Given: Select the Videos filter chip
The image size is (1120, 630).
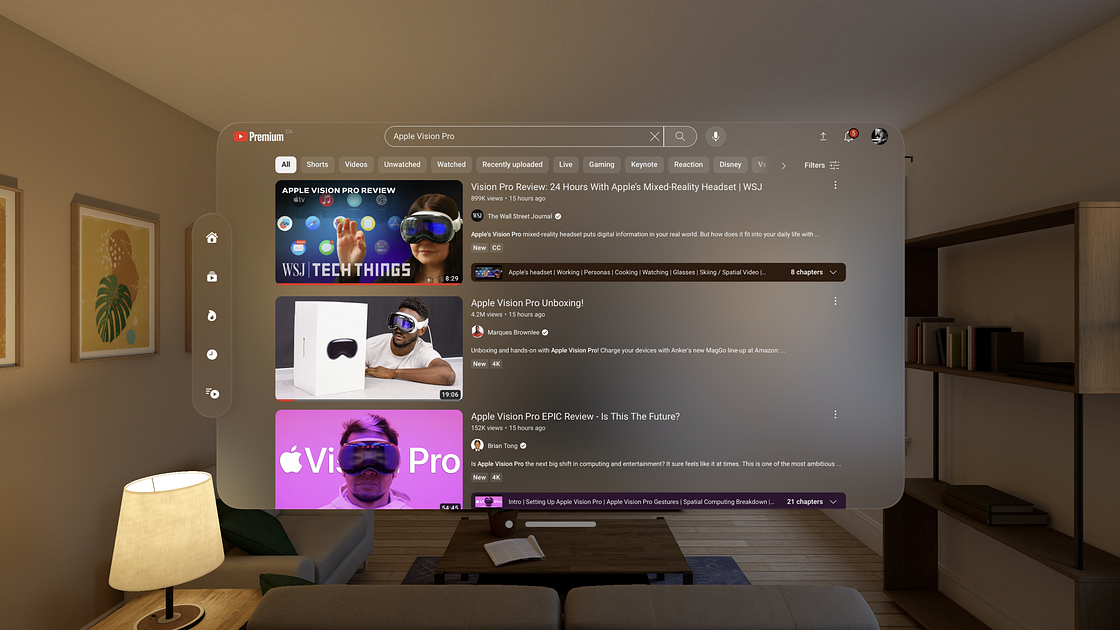Looking at the screenshot, I should tap(356, 164).
